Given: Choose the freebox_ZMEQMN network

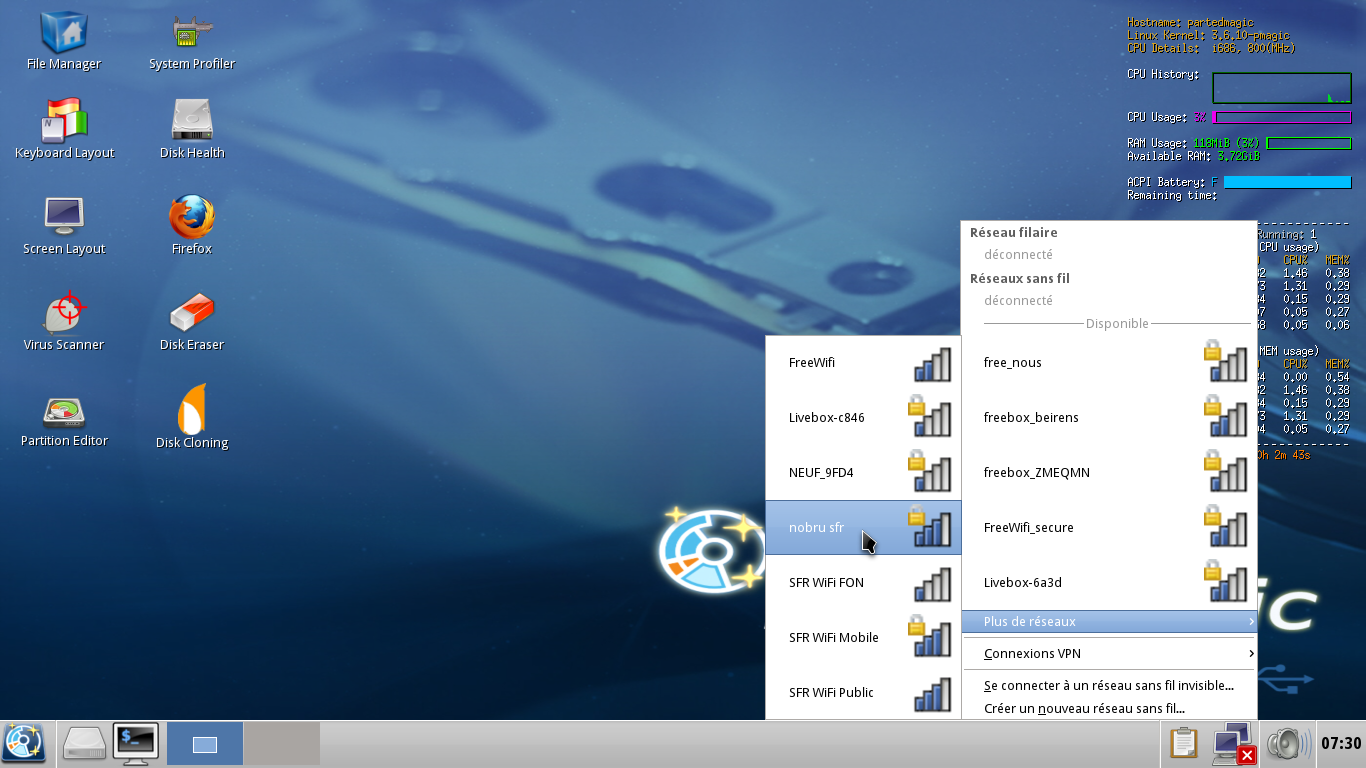Looking at the screenshot, I should coord(1109,472).
